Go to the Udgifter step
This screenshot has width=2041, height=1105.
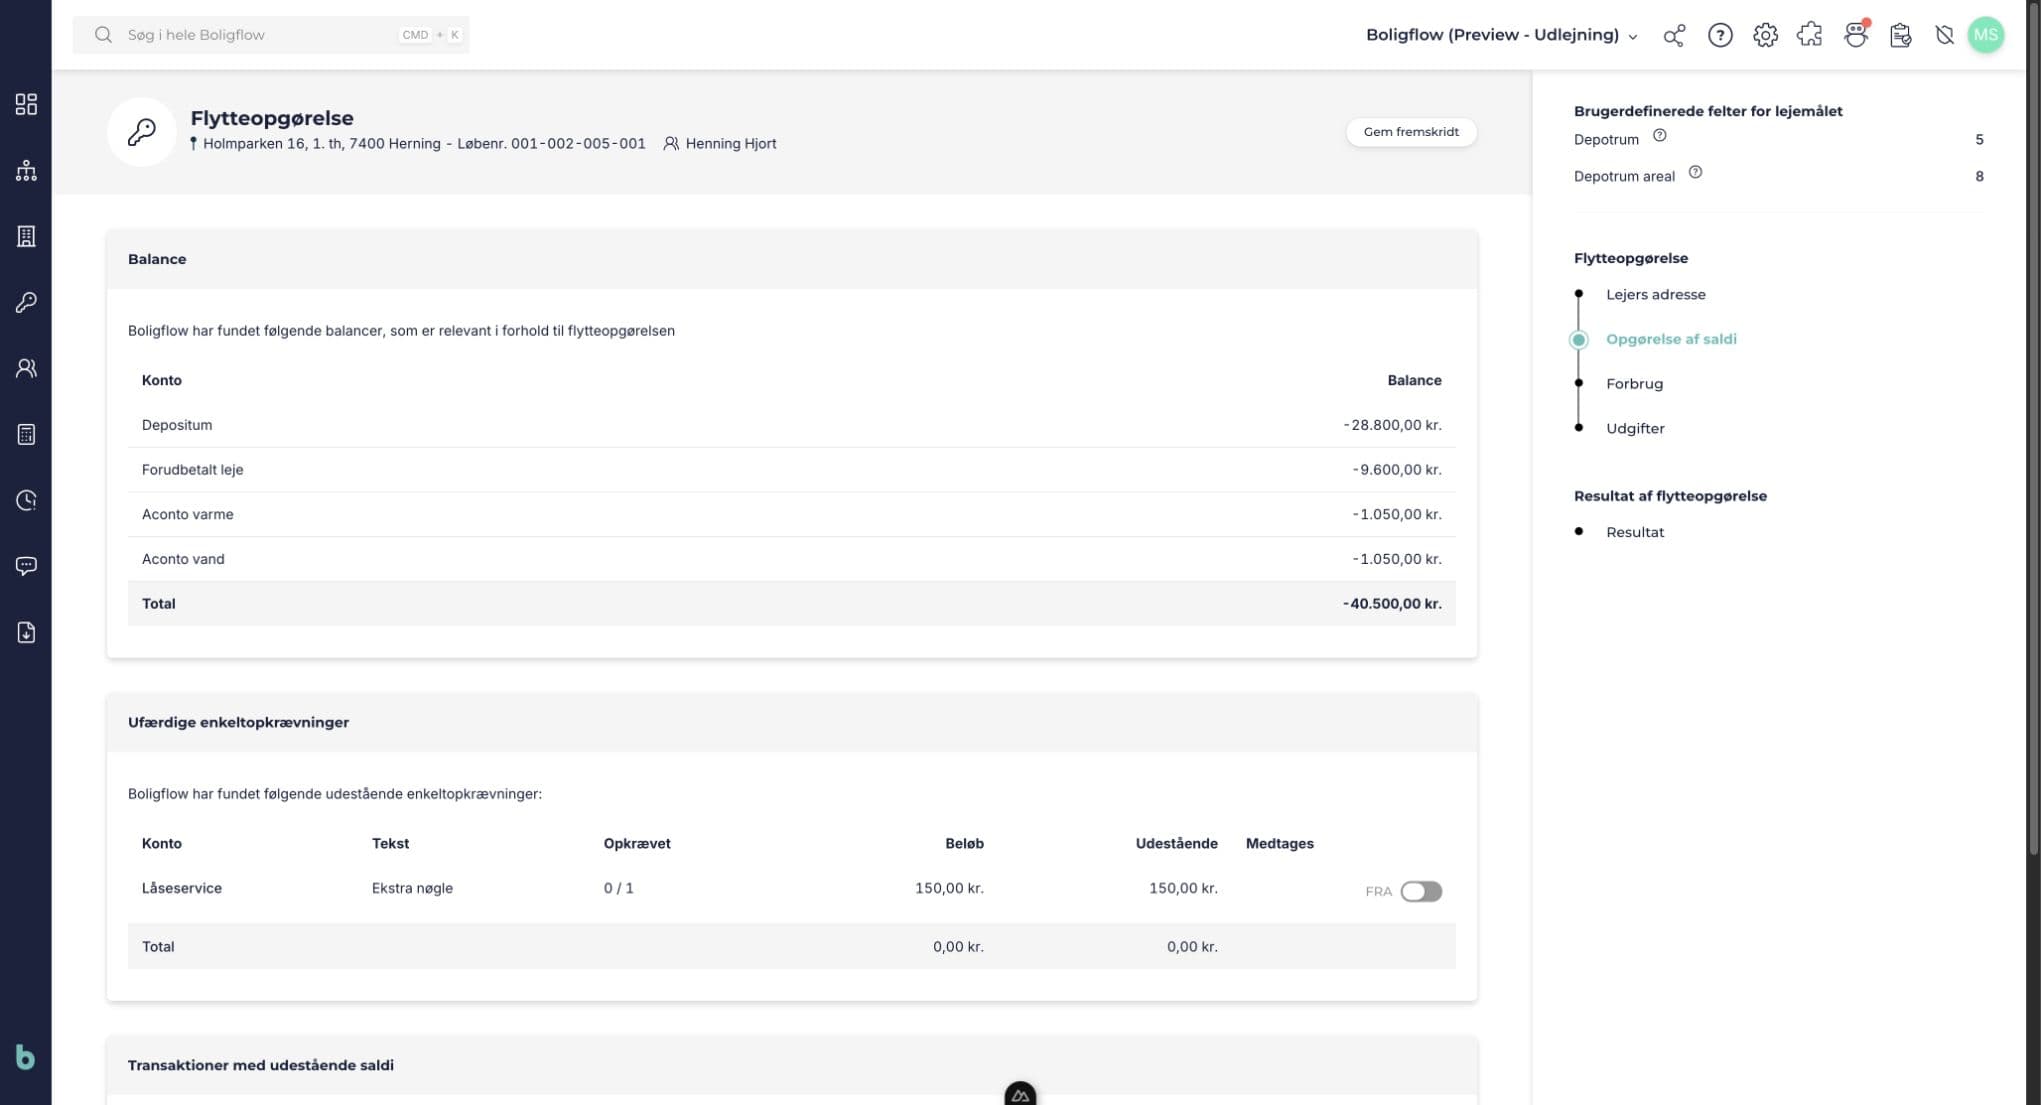(x=1635, y=429)
